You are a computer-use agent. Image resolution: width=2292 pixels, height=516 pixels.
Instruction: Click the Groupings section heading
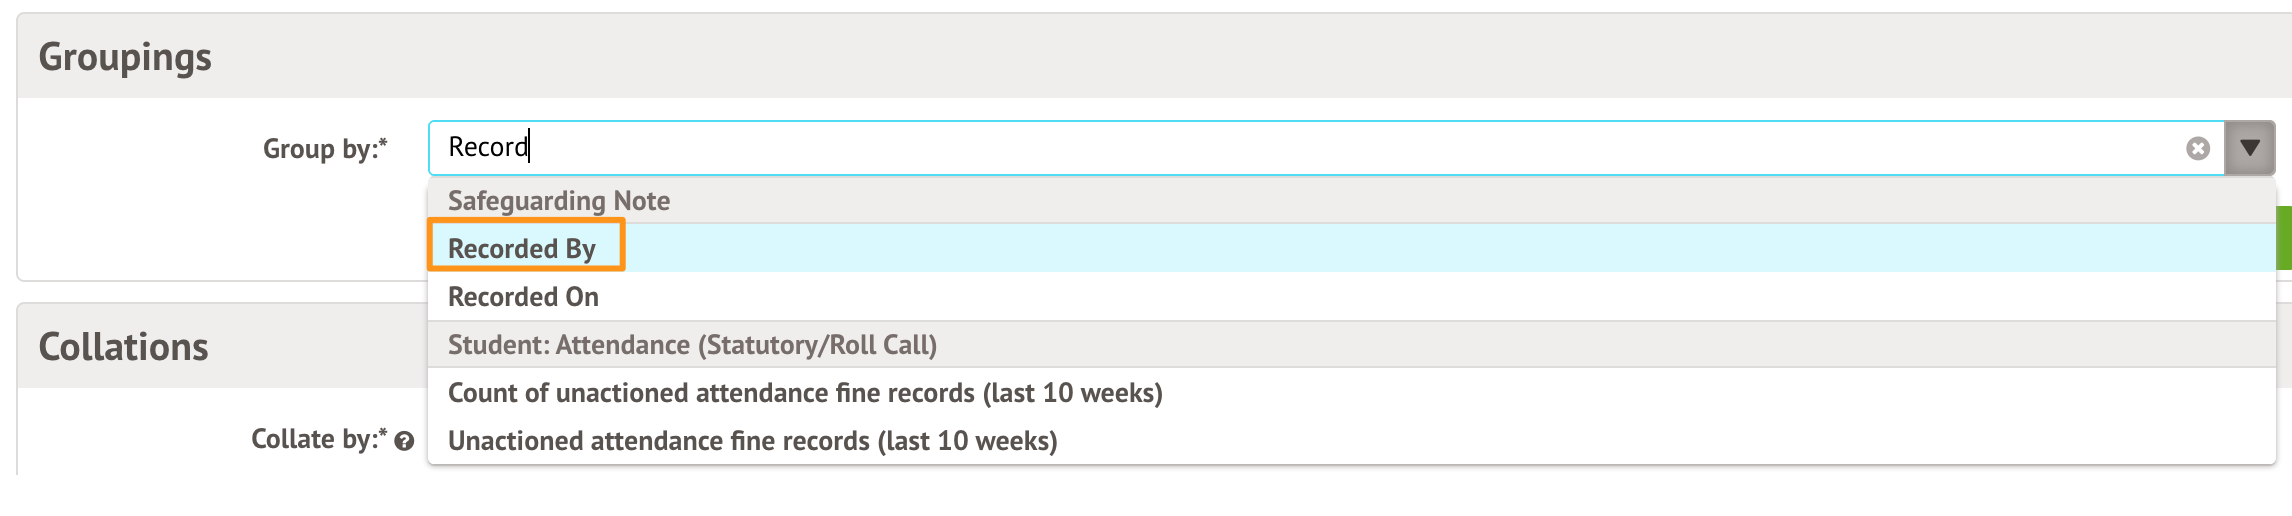pos(125,57)
